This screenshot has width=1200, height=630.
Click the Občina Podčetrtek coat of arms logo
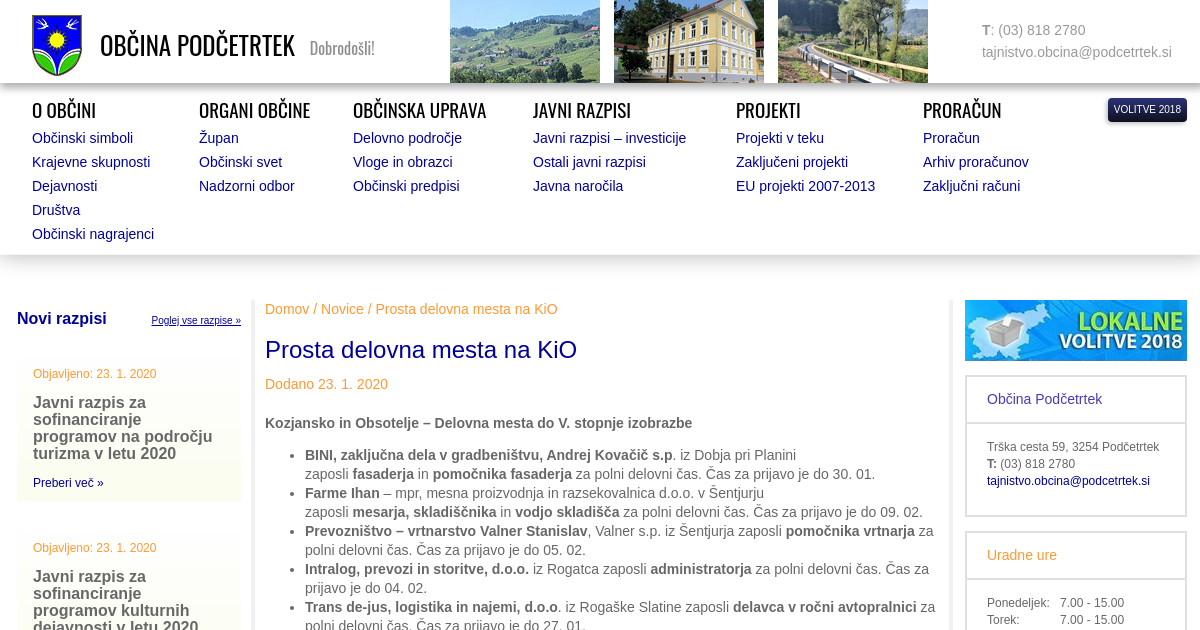[57, 45]
